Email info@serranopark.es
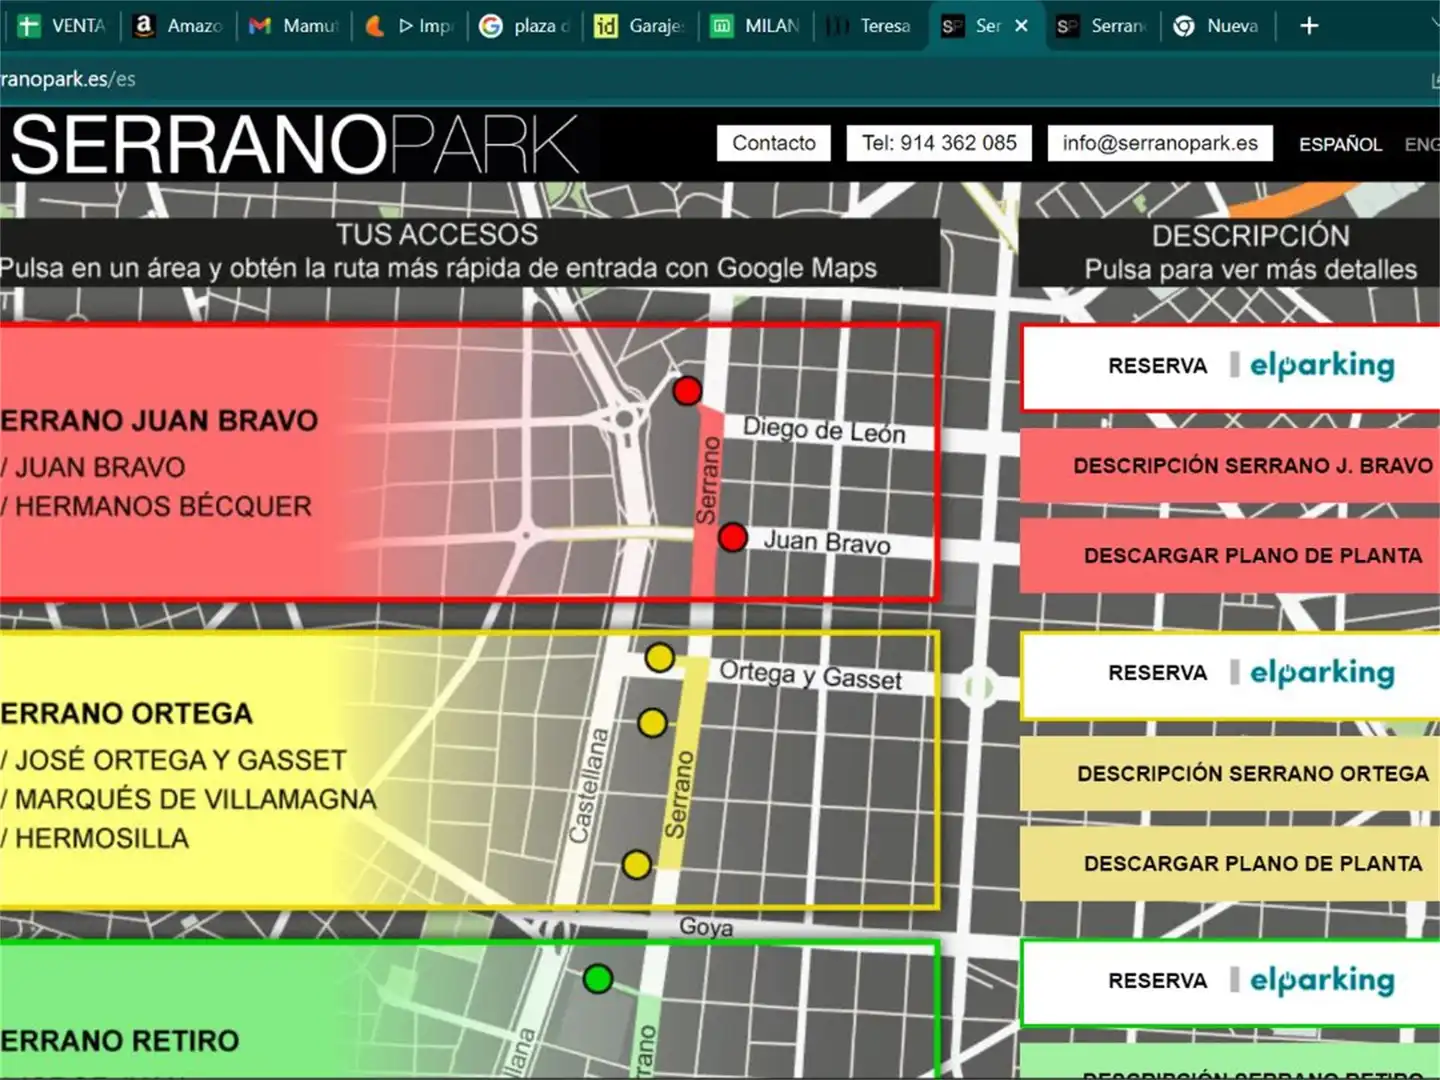The width and height of the screenshot is (1440, 1080). (1160, 143)
